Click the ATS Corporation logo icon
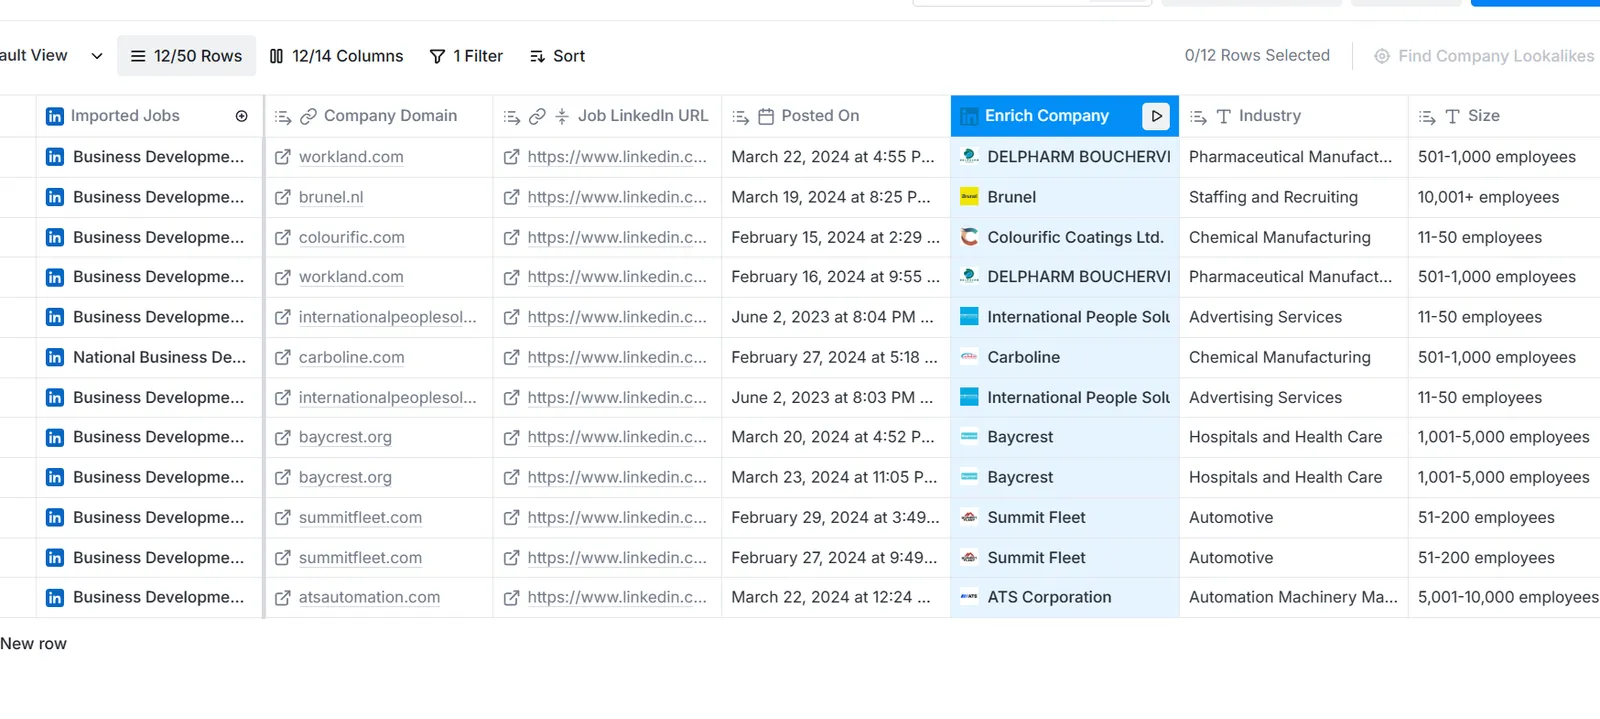 tap(969, 597)
